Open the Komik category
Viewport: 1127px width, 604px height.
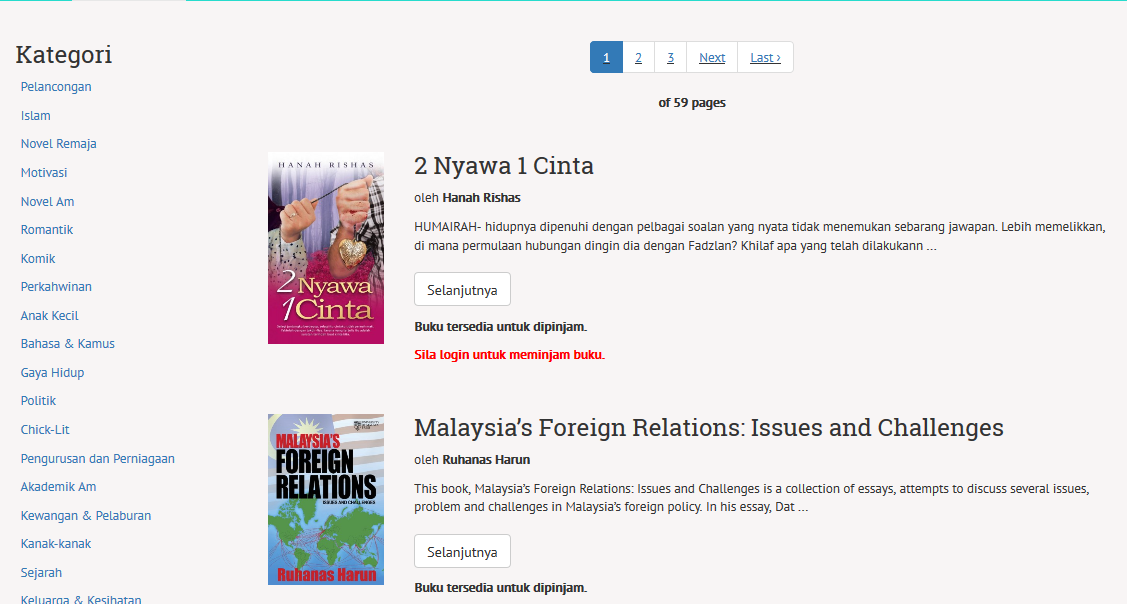point(38,258)
